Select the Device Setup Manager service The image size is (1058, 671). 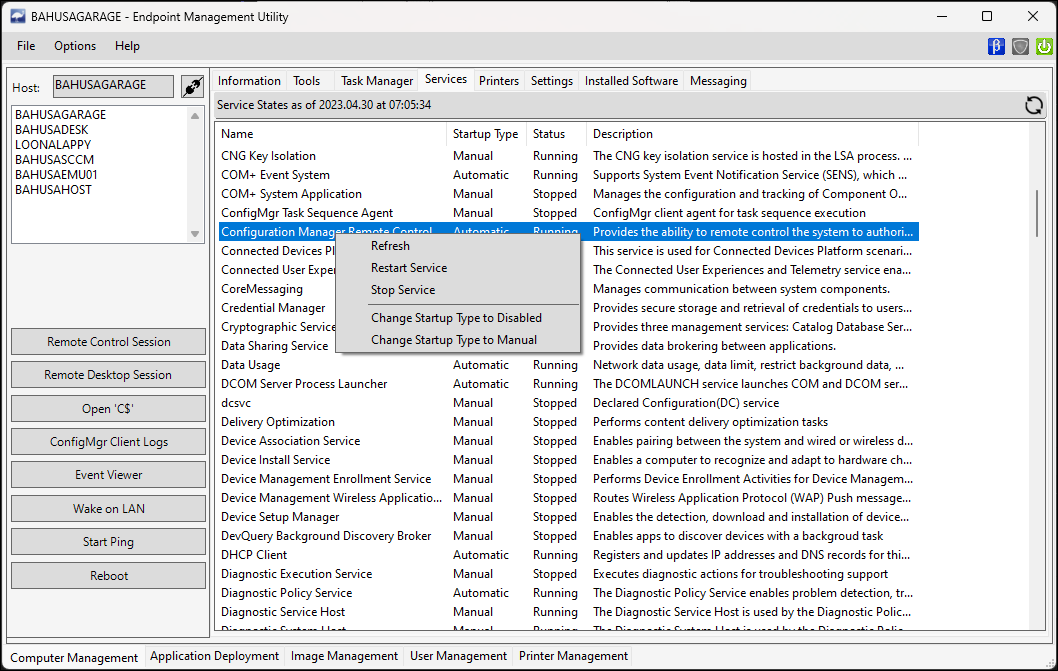tap(568, 517)
